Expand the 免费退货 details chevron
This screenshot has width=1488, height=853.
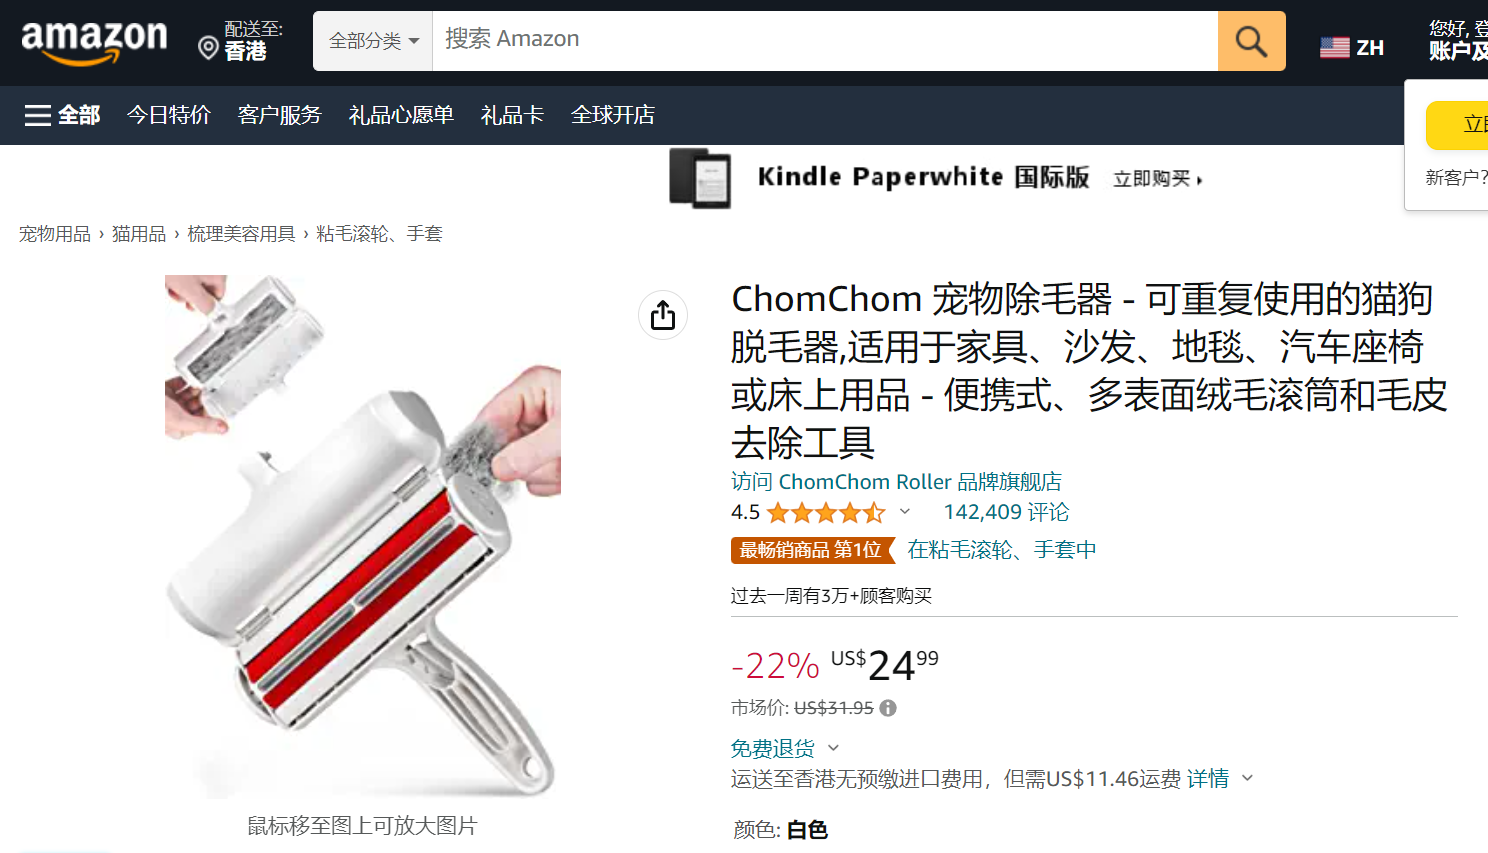[x=834, y=748]
